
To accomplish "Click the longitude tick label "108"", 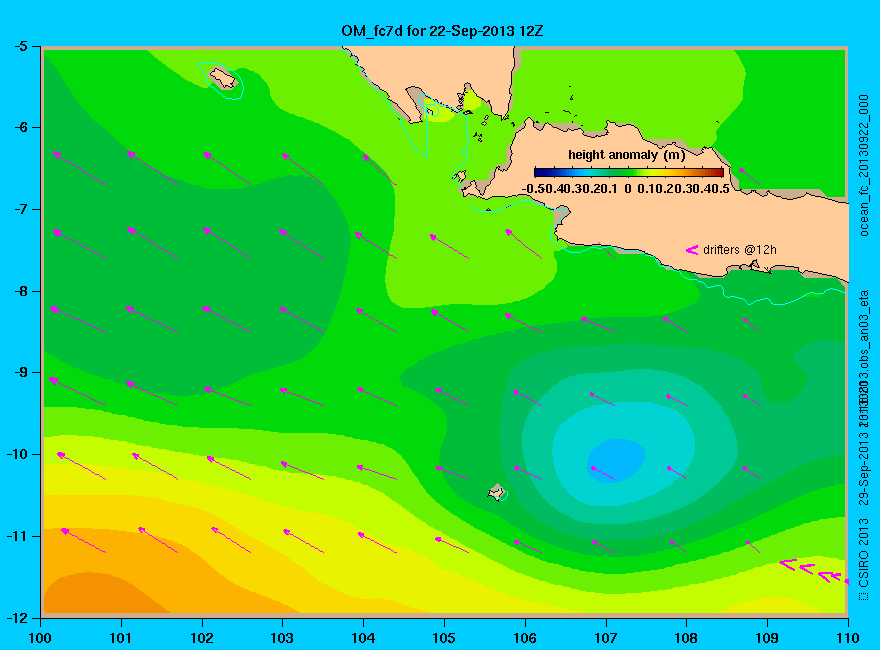I will coord(686,638).
